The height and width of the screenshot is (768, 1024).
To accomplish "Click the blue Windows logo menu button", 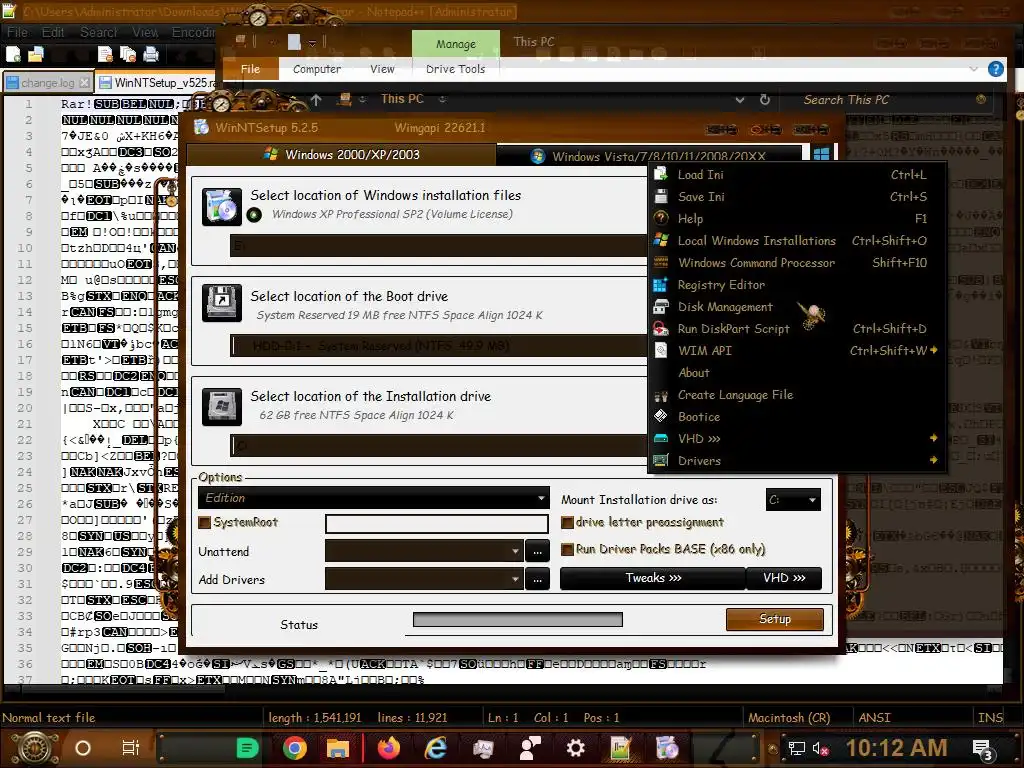I will point(821,153).
